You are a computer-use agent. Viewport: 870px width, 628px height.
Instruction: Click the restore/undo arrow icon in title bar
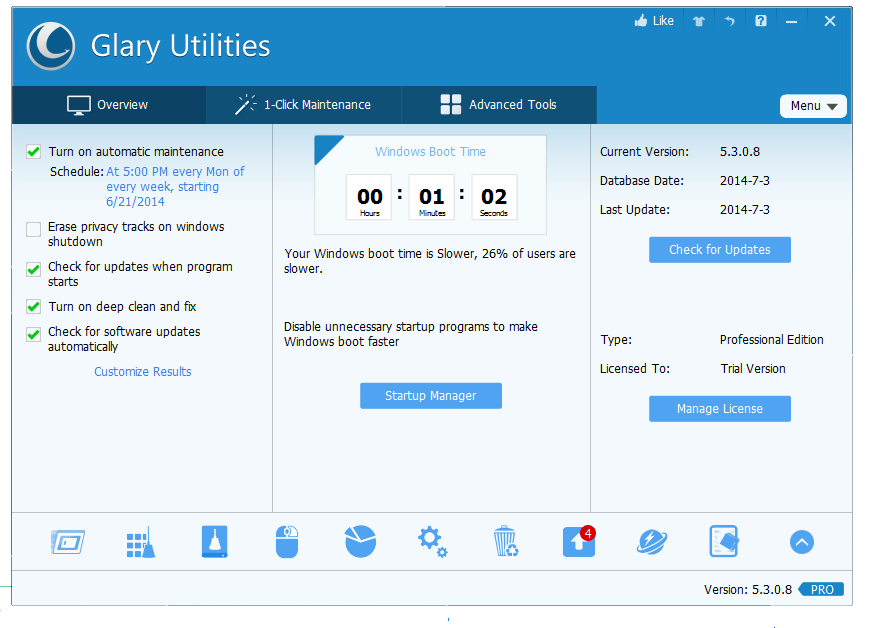click(730, 21)
